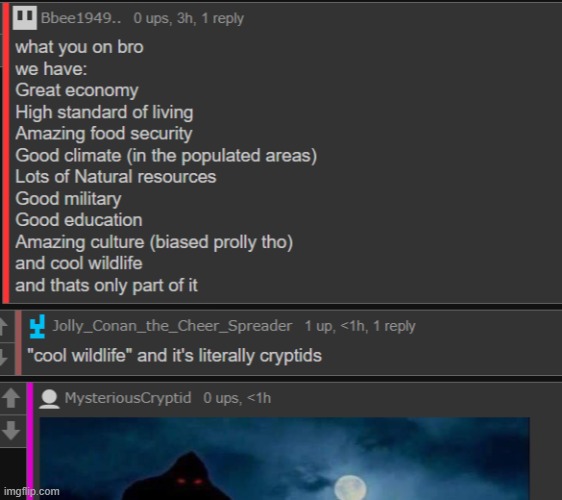Click the full moon in the image

pyautogui.click(x=350, y=488)
